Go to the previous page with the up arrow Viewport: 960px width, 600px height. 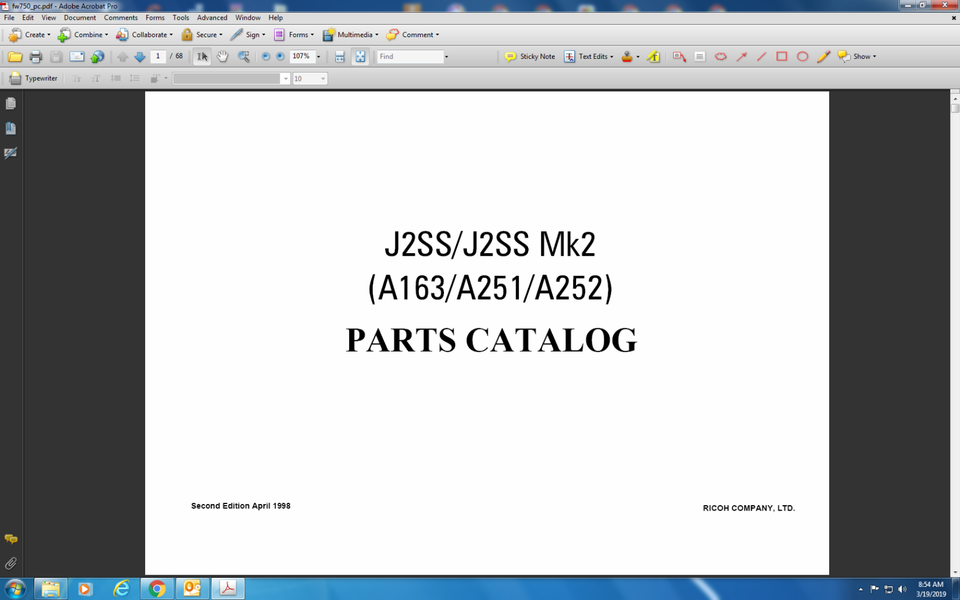[122, 57]
